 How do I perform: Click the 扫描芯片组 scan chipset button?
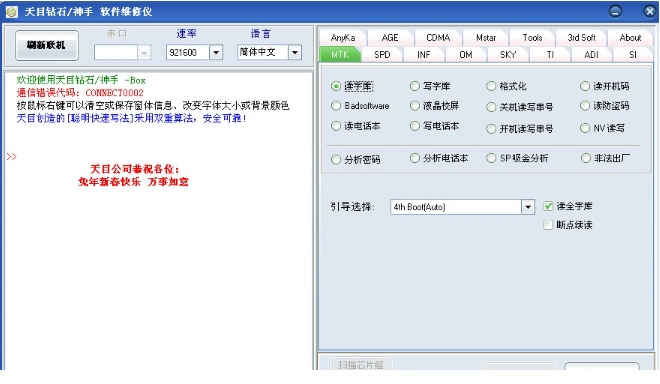point(361,365)
